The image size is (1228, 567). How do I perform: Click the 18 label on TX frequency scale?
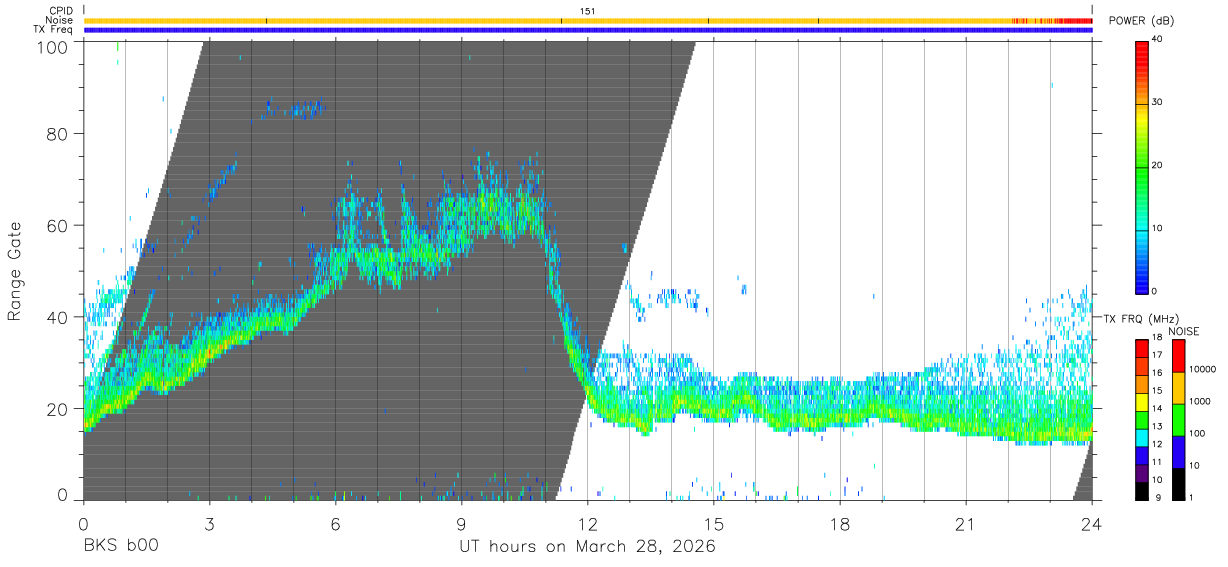pos(1156,338)
